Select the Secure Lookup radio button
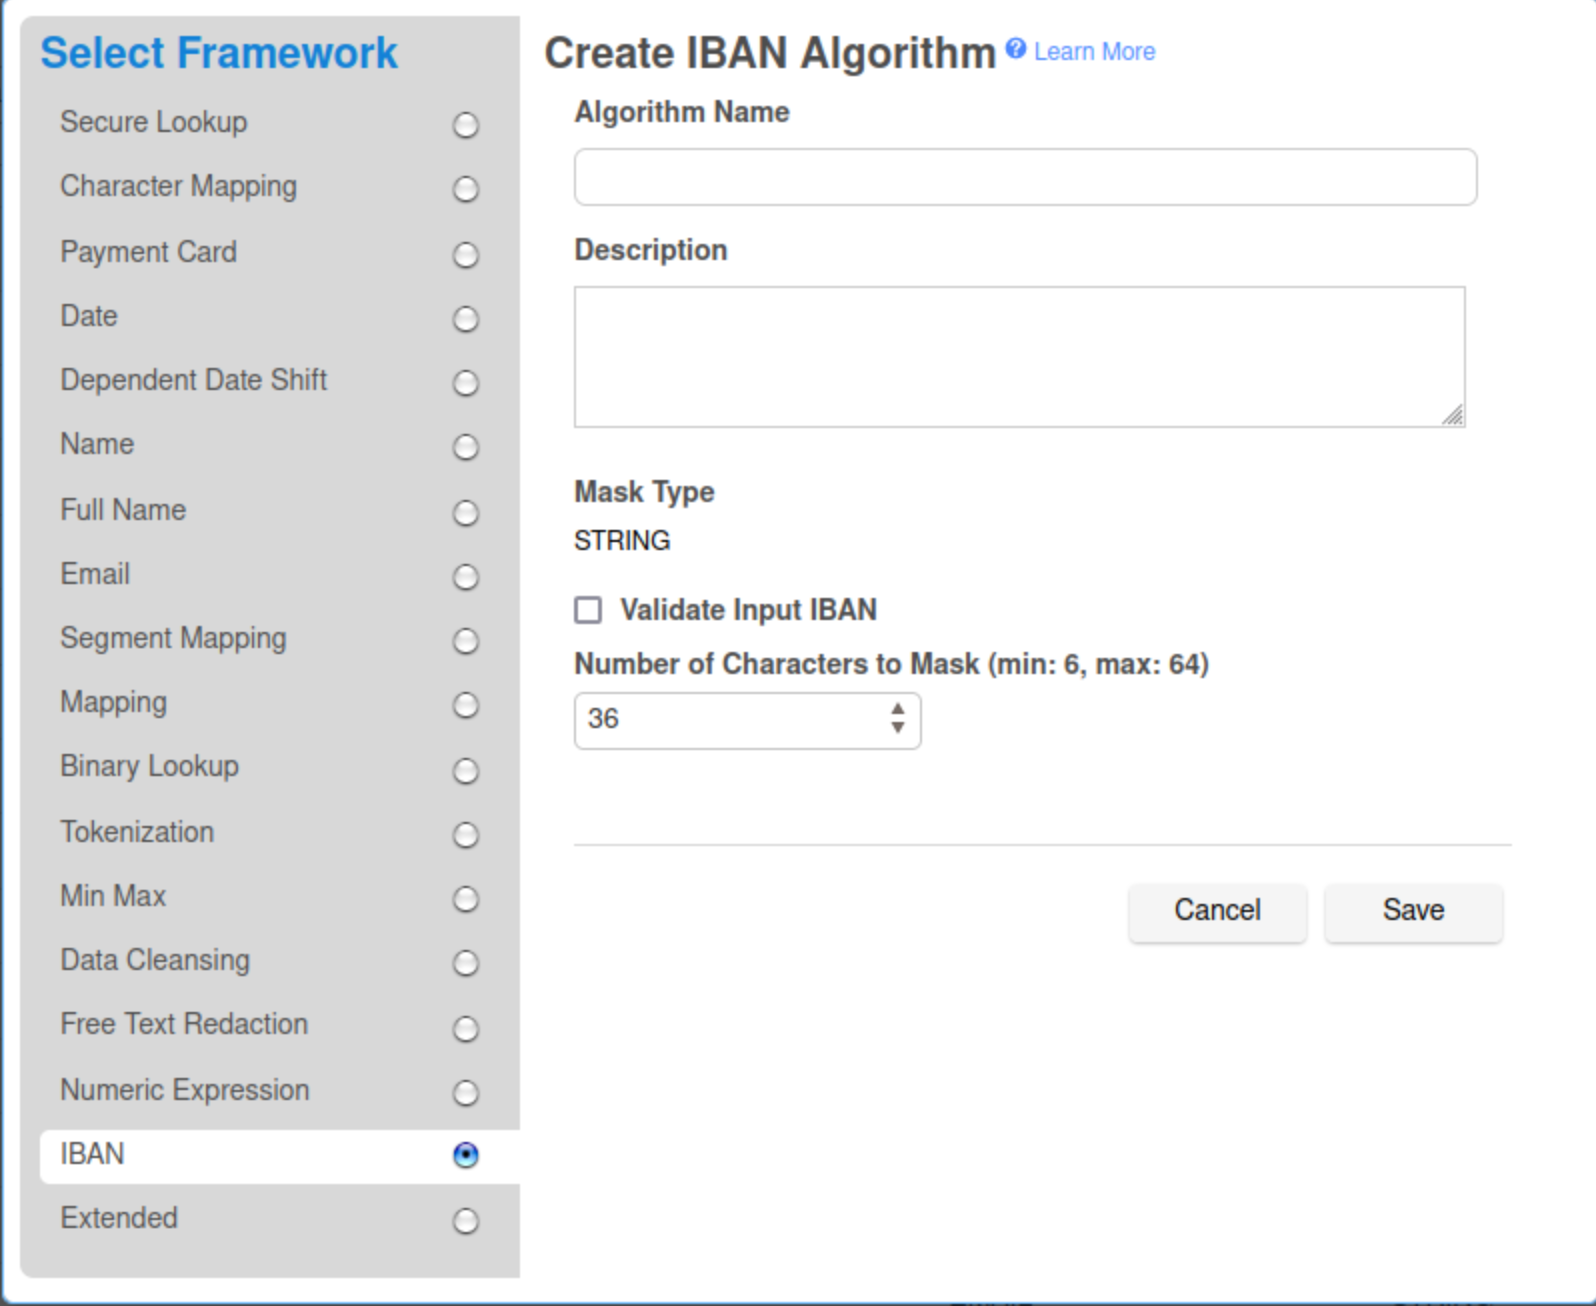The height and width of the screenshot is (1306, 1596). (465, 125)
